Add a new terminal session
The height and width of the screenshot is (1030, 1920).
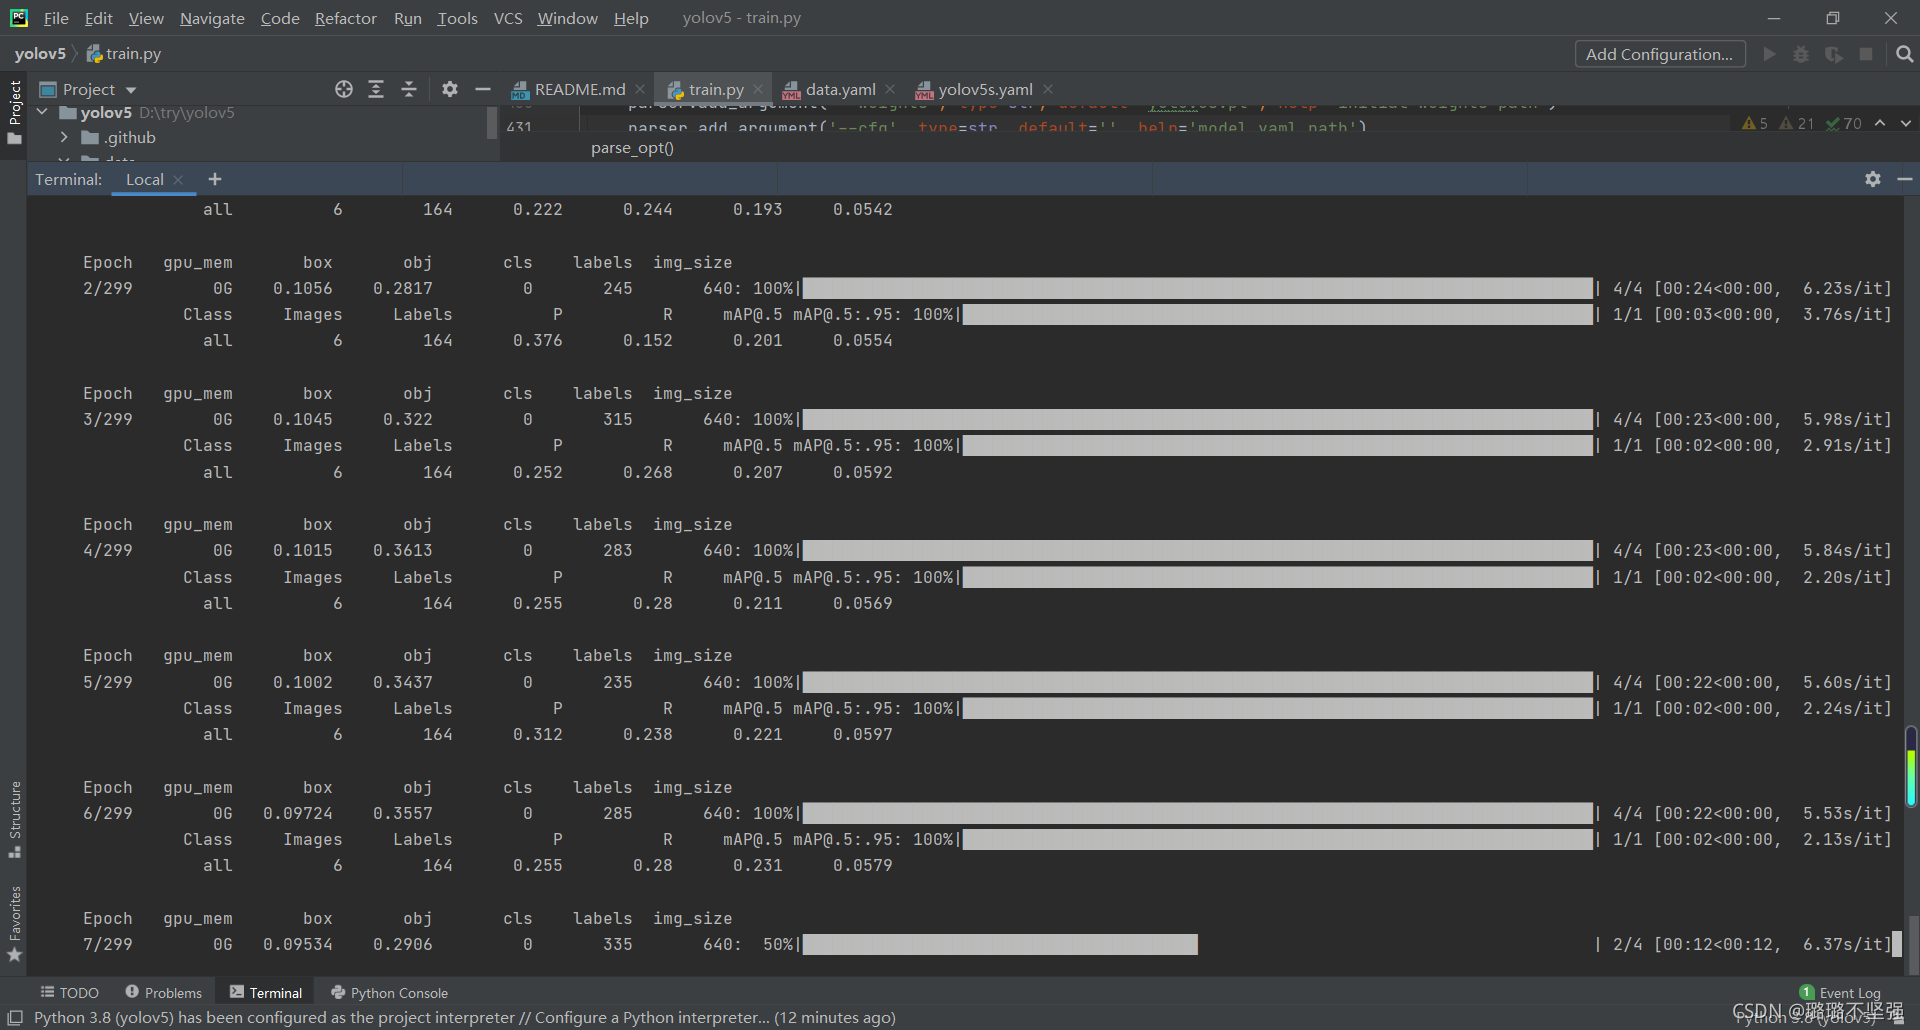coord(215,180)
